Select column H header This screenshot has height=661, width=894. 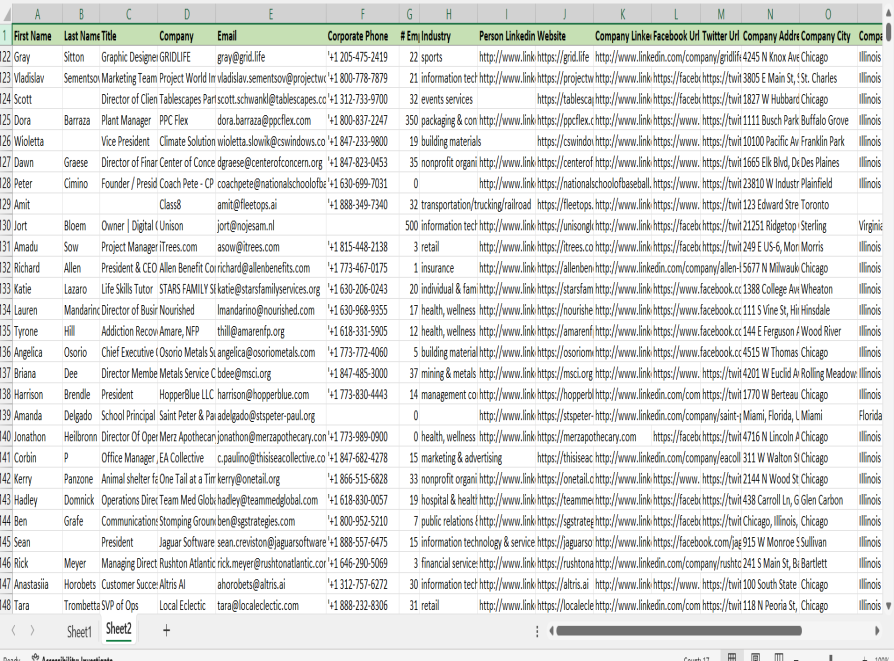(448, 14)
